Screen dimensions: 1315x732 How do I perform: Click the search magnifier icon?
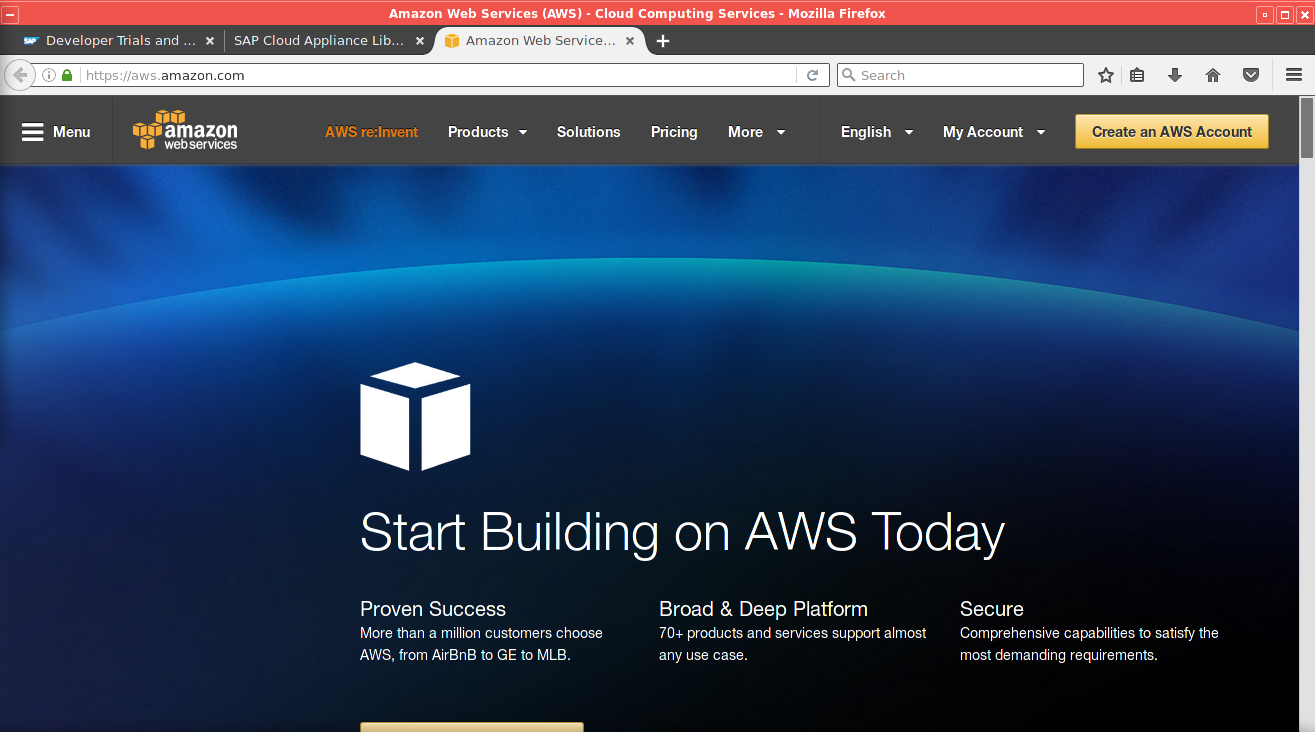coord(848,75)
